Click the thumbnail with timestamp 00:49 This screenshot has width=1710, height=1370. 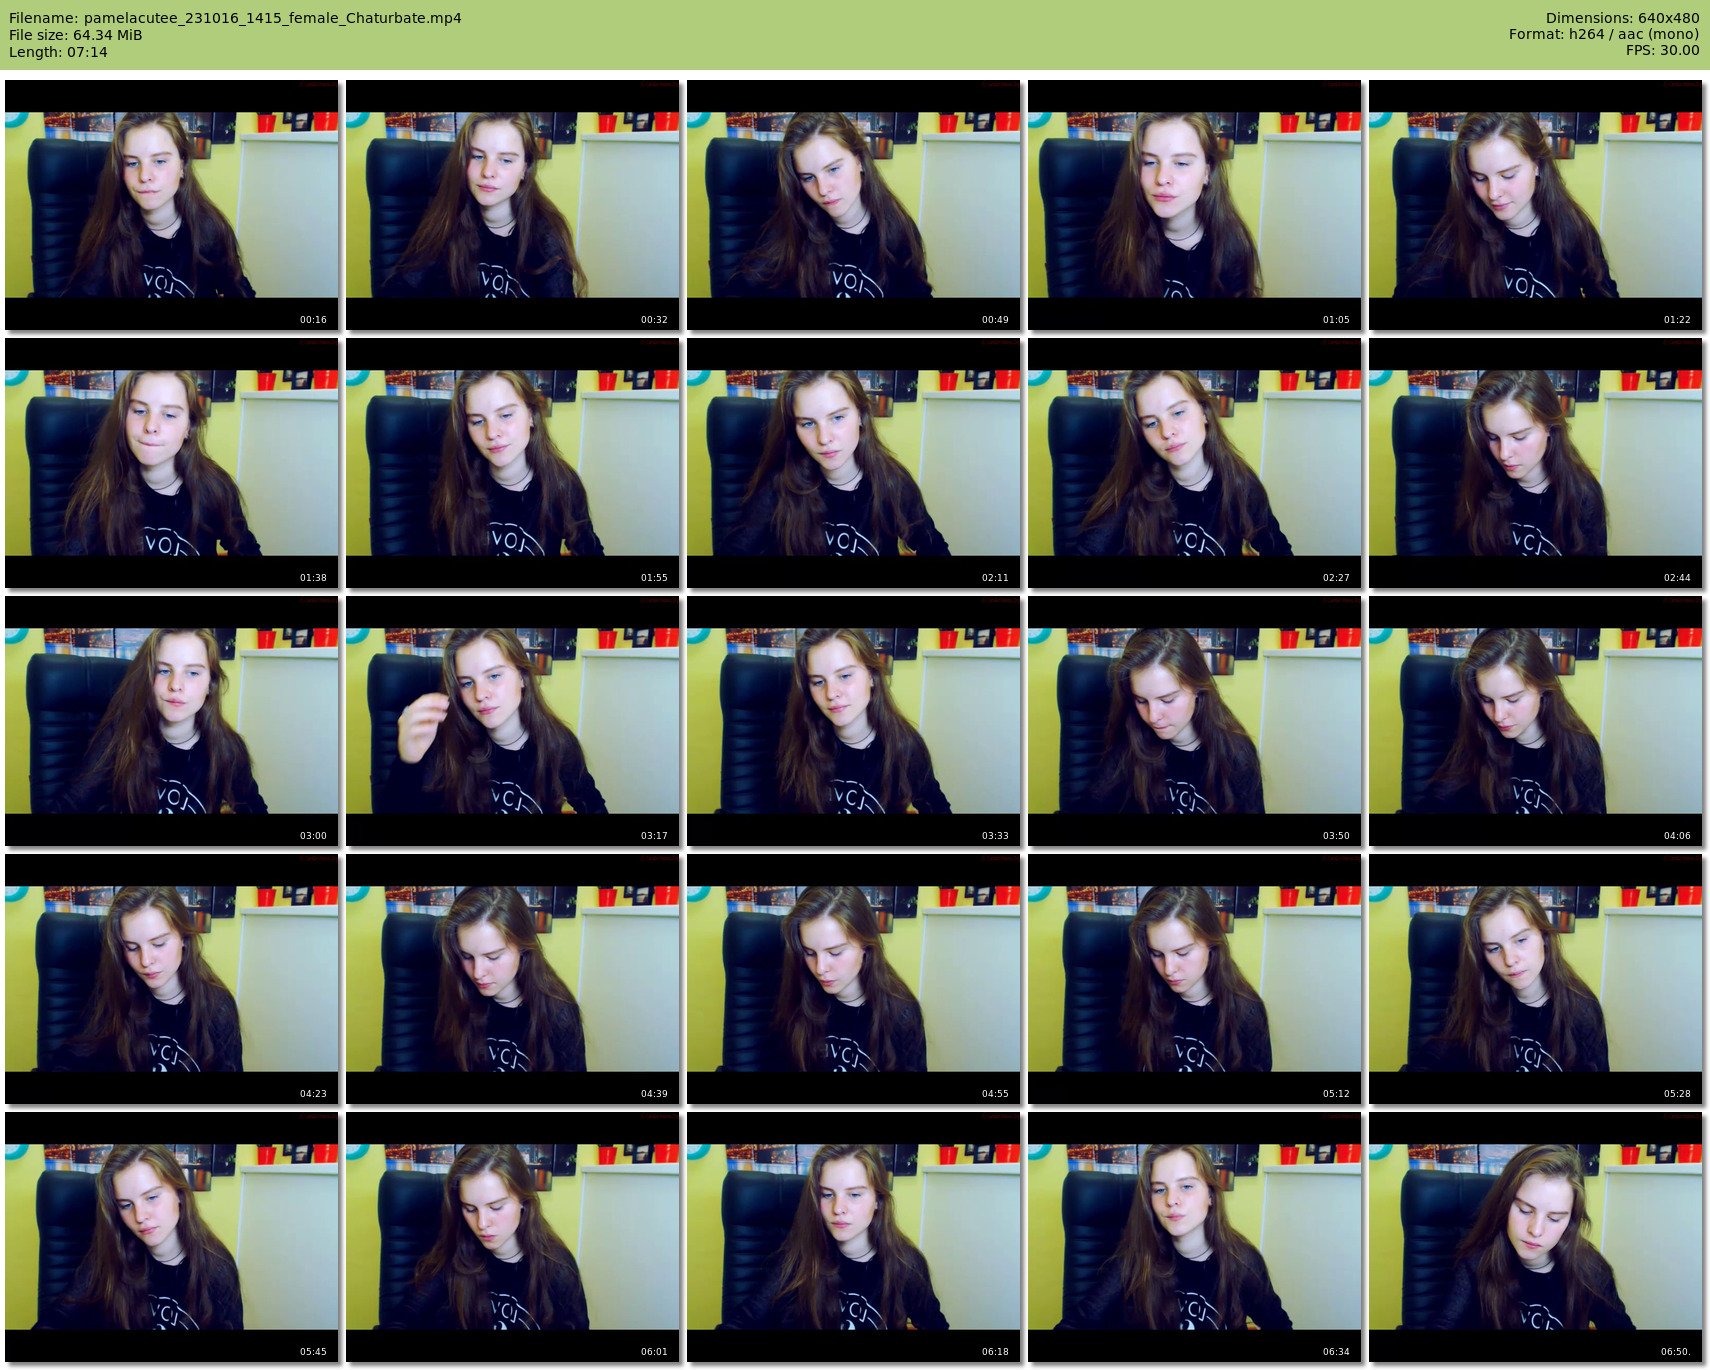pyautogui.click(x=854, y=205)
